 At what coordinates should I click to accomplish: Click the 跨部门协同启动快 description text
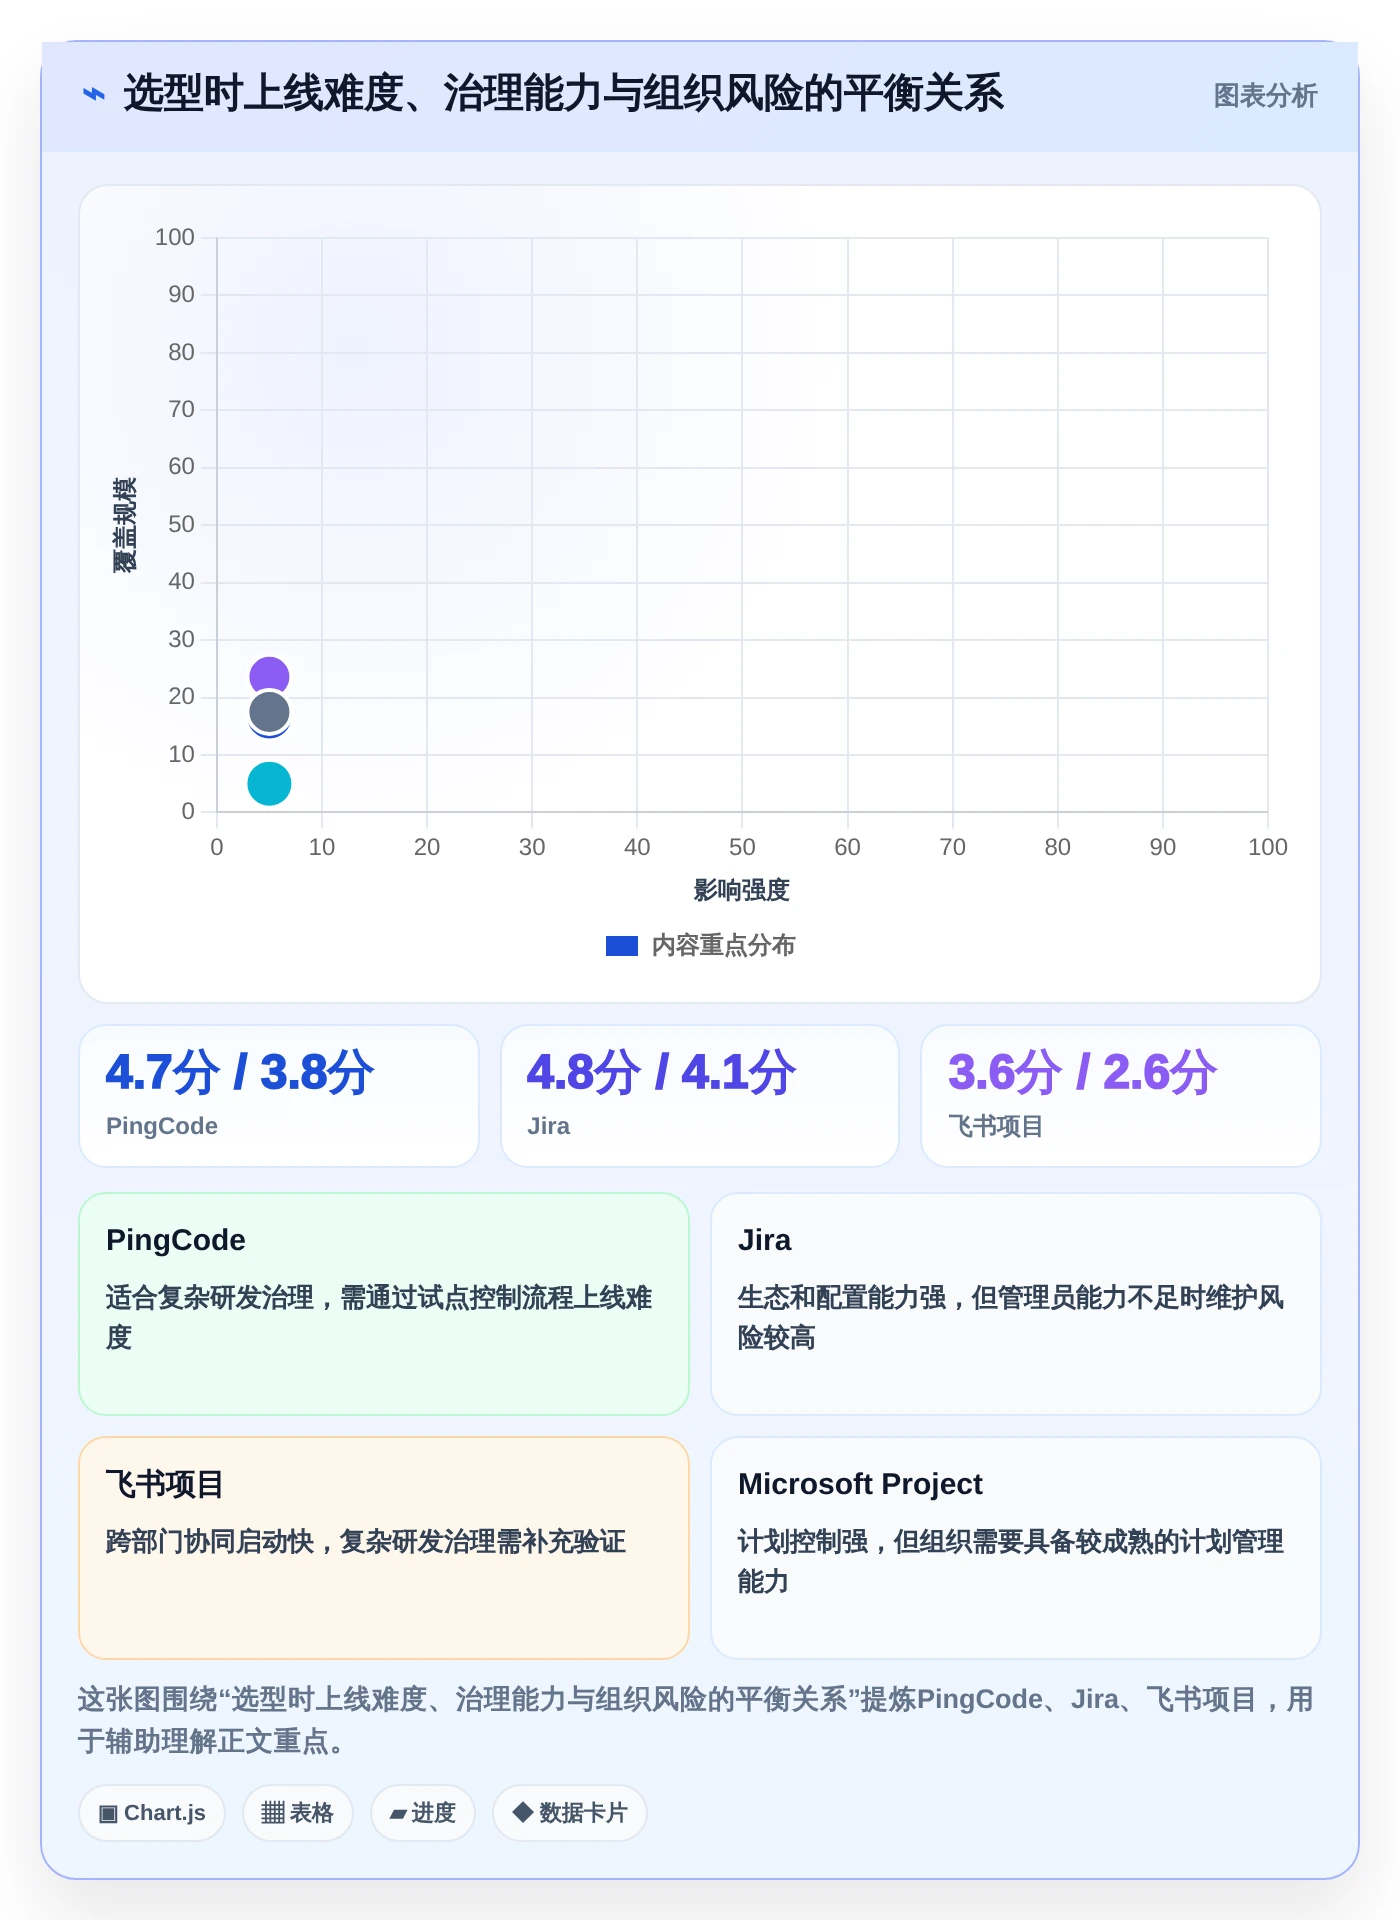pyautogui.click(x=366, y=1542)
